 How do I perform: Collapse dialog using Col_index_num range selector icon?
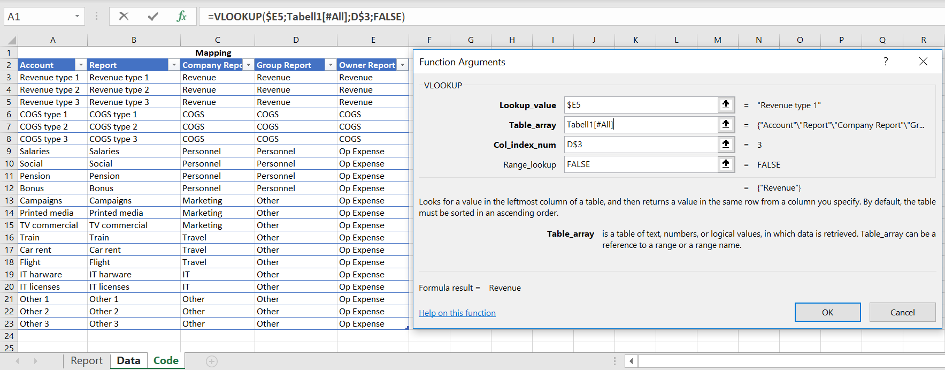click(726, 145)
